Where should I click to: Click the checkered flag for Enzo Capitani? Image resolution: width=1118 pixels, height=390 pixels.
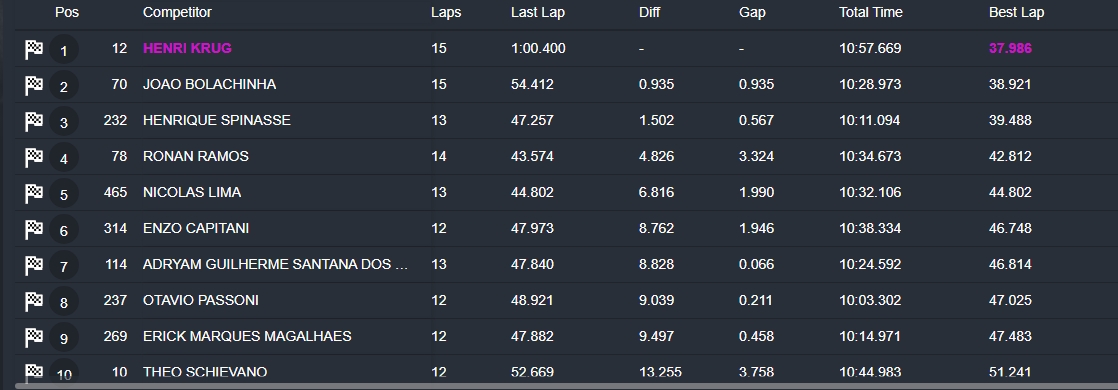click(34, 230)
